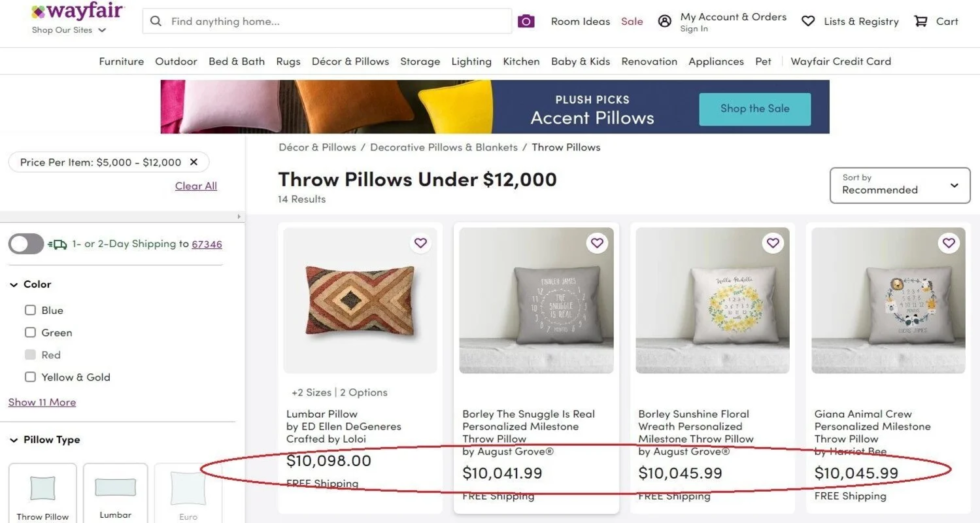
Task: Open the Décor & Pillows menu
Action: (x=350, y=61)
